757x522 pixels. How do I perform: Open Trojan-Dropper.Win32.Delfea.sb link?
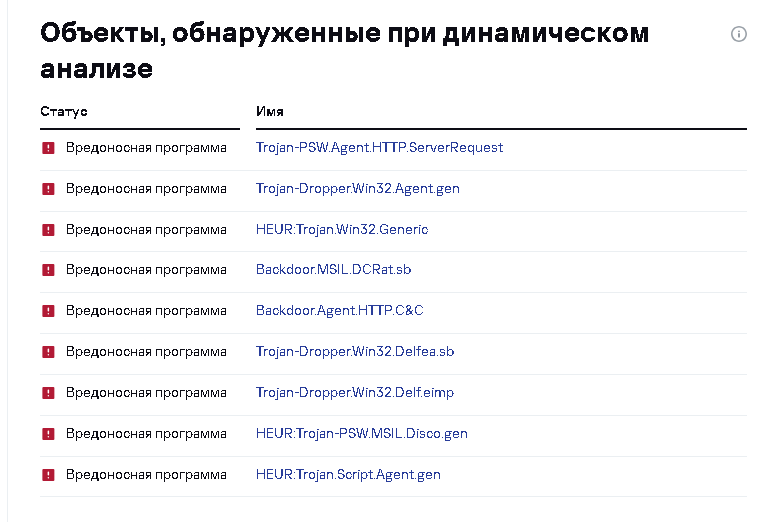355,352
